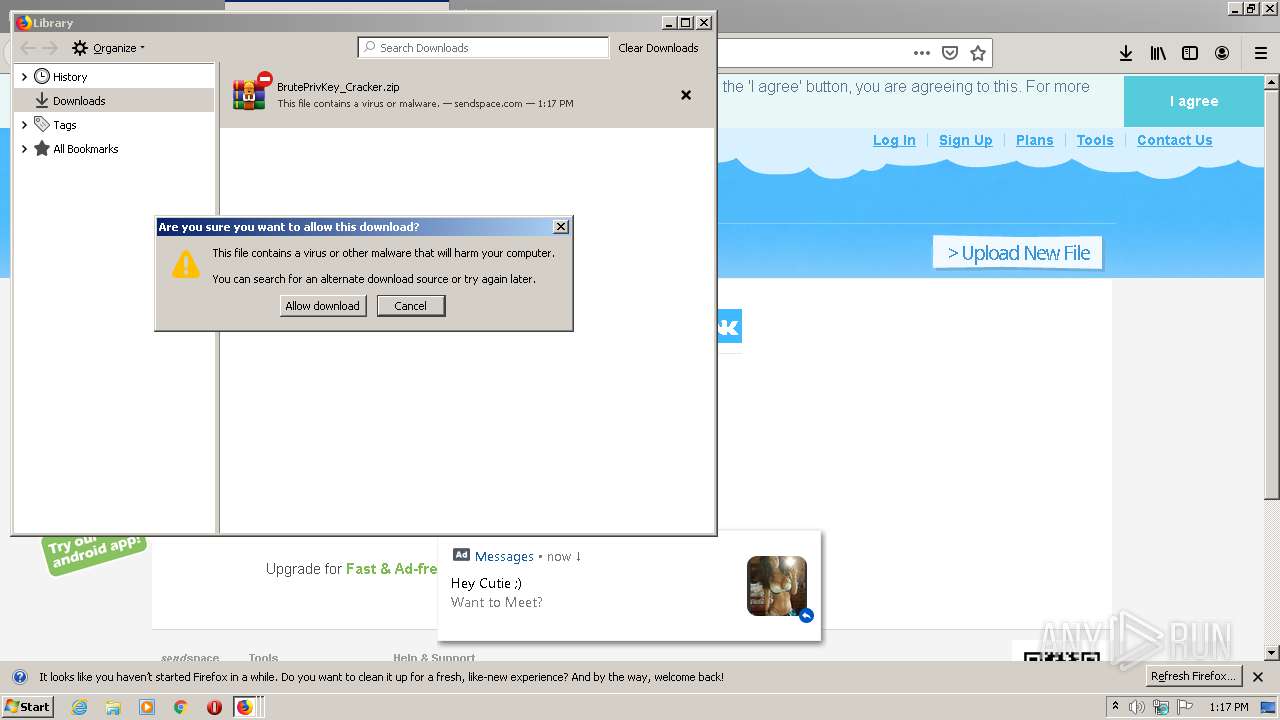Click Upload New File button

[1018, 253]
